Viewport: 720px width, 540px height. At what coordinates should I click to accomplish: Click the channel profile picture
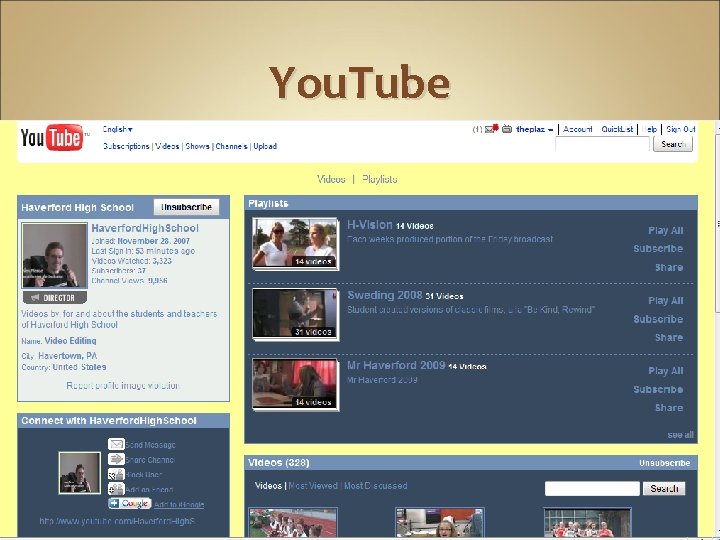[55, 256]
